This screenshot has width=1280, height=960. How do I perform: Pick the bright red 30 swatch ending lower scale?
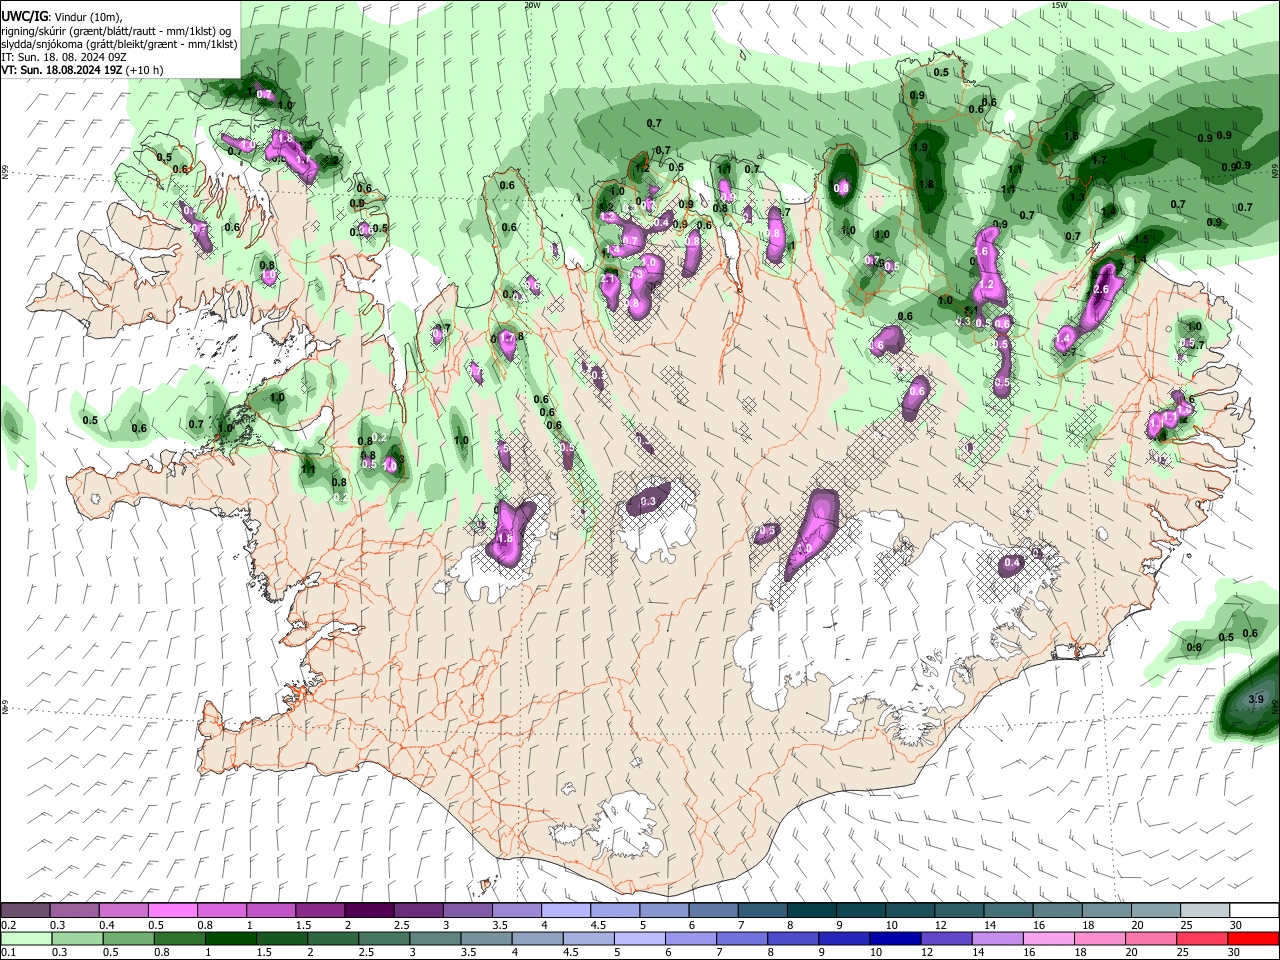1254,939
